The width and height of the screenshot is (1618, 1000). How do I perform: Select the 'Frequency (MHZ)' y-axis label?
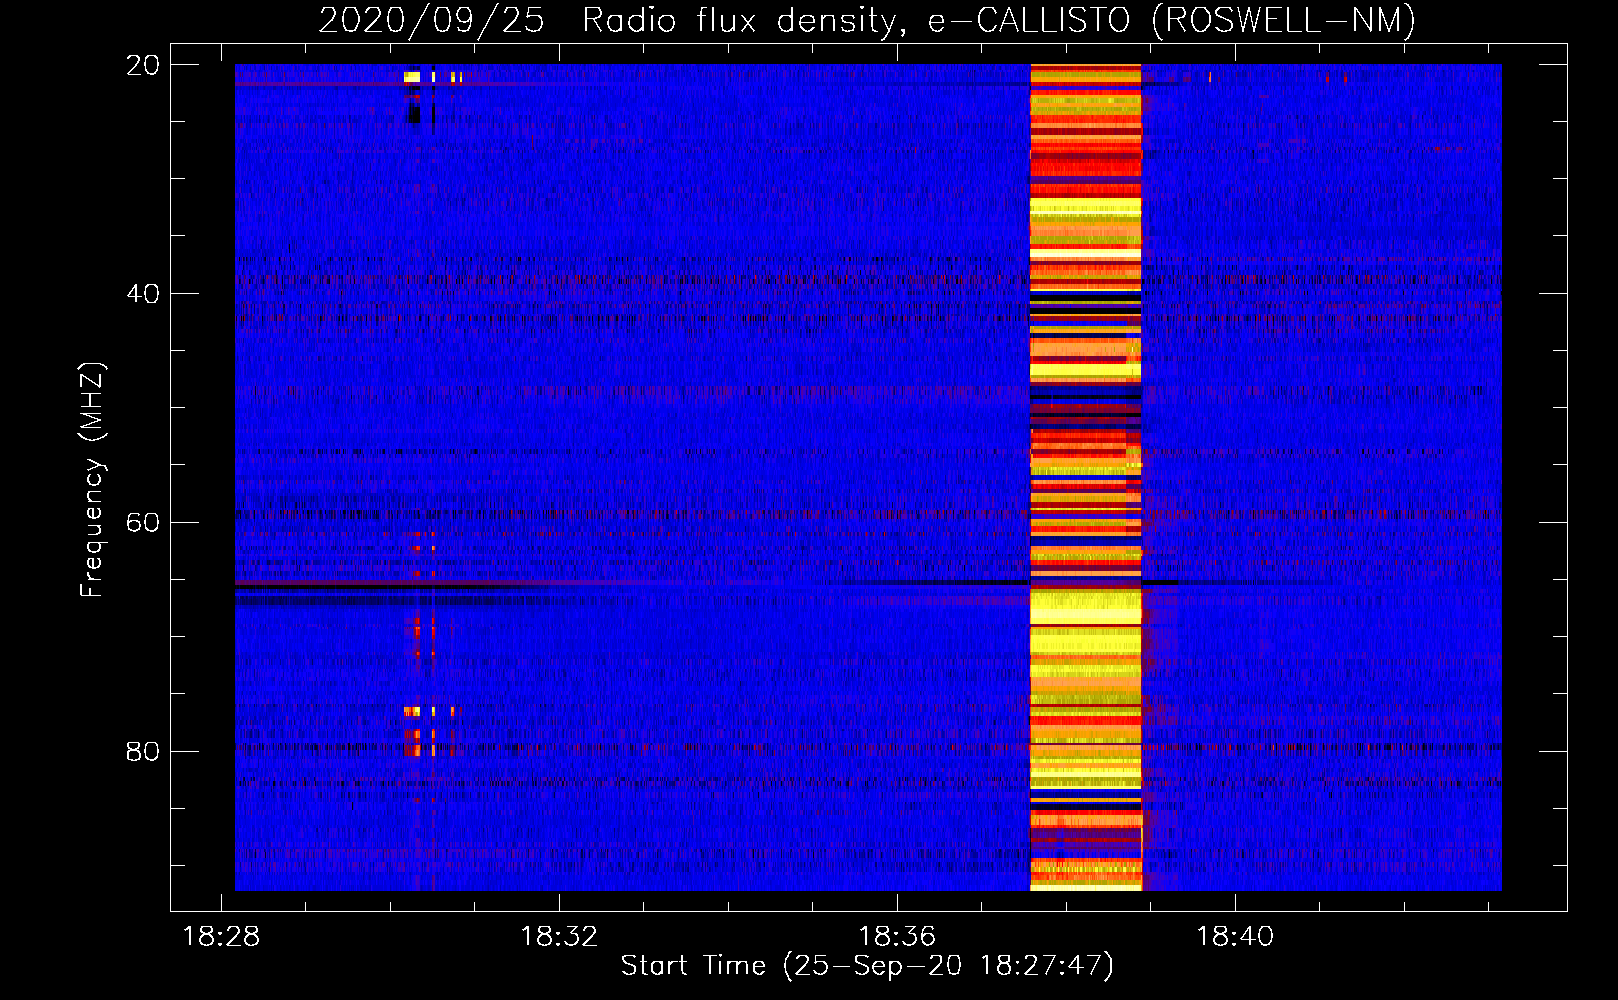point(91,480)
